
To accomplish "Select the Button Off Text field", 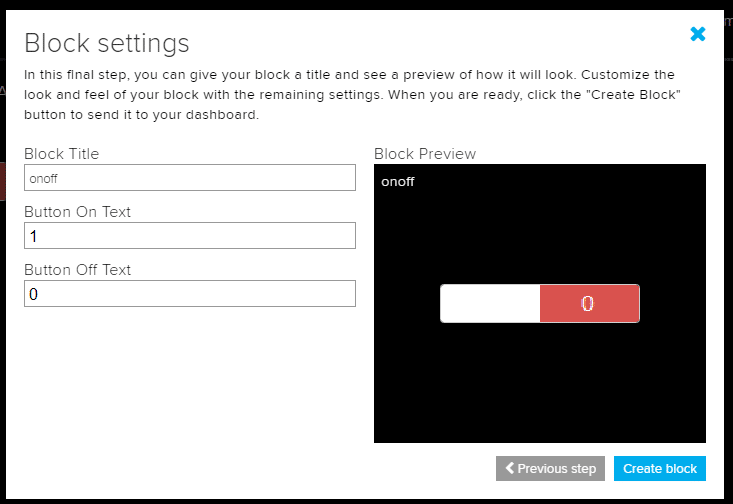I will (190, 294).
